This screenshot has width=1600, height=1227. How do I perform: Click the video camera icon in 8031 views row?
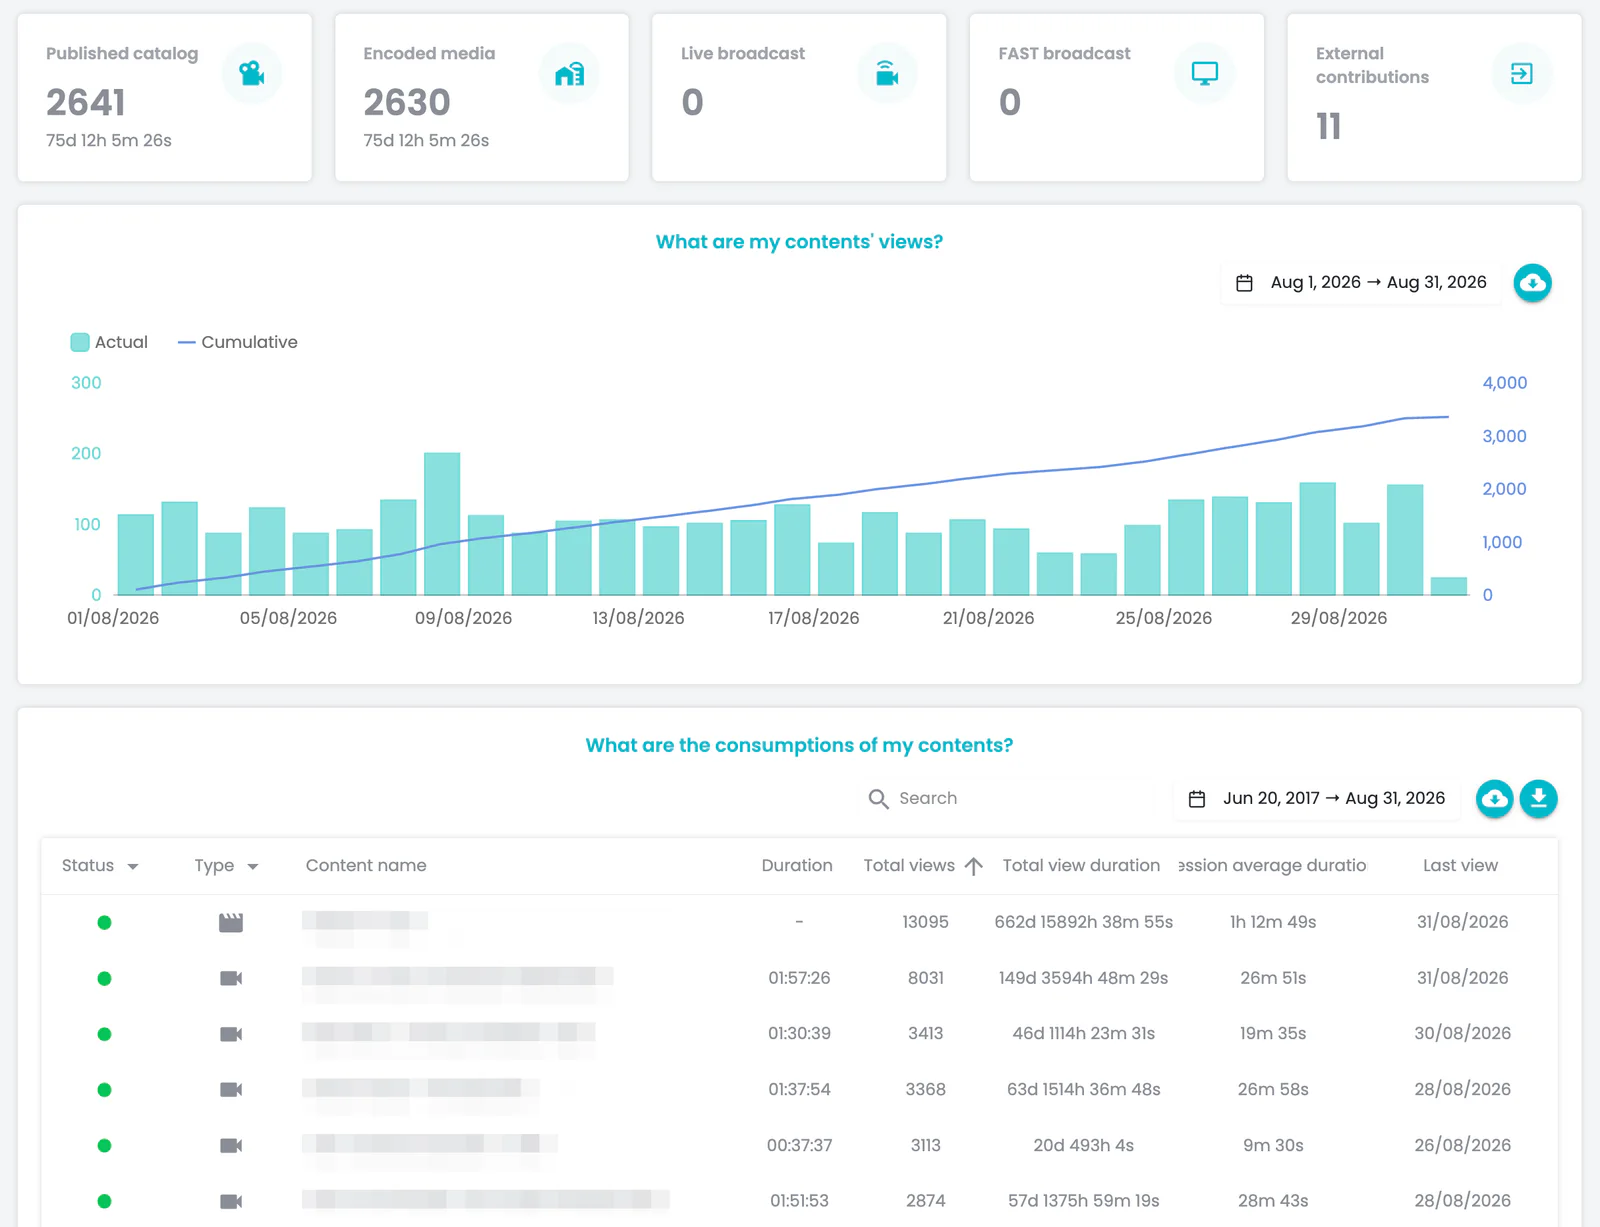[x=231, y=978]
